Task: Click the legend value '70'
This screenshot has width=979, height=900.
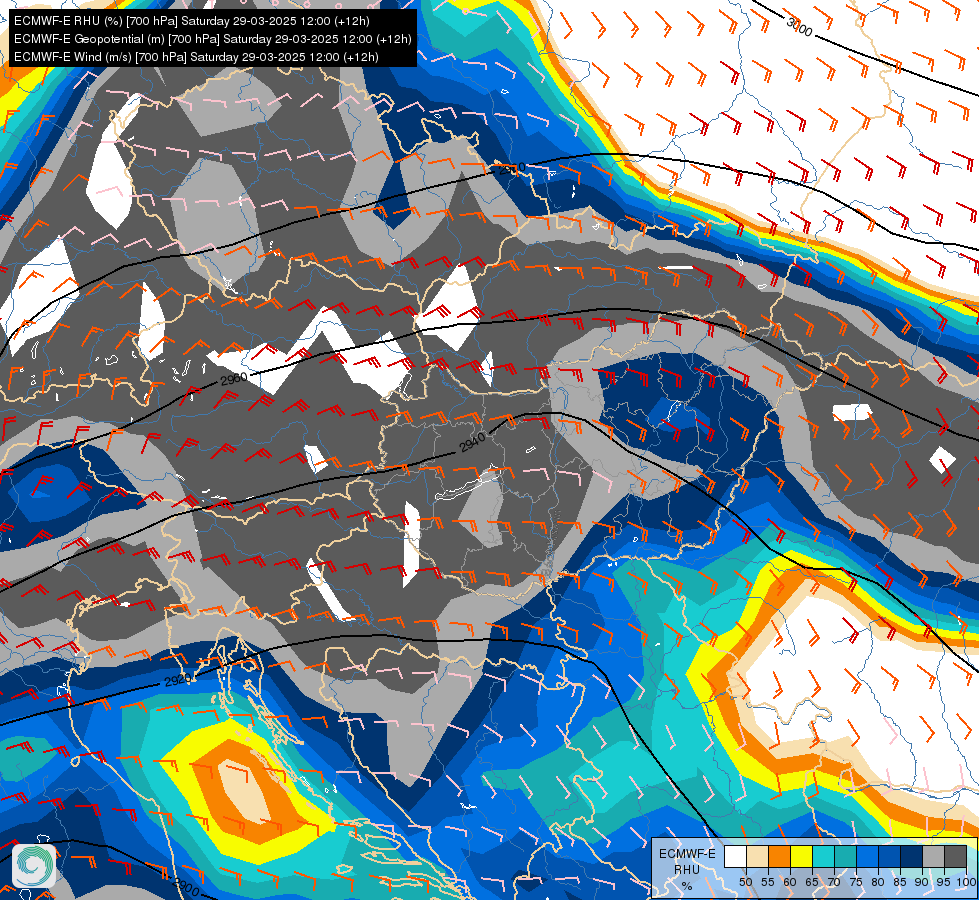Action: (834, 883)
